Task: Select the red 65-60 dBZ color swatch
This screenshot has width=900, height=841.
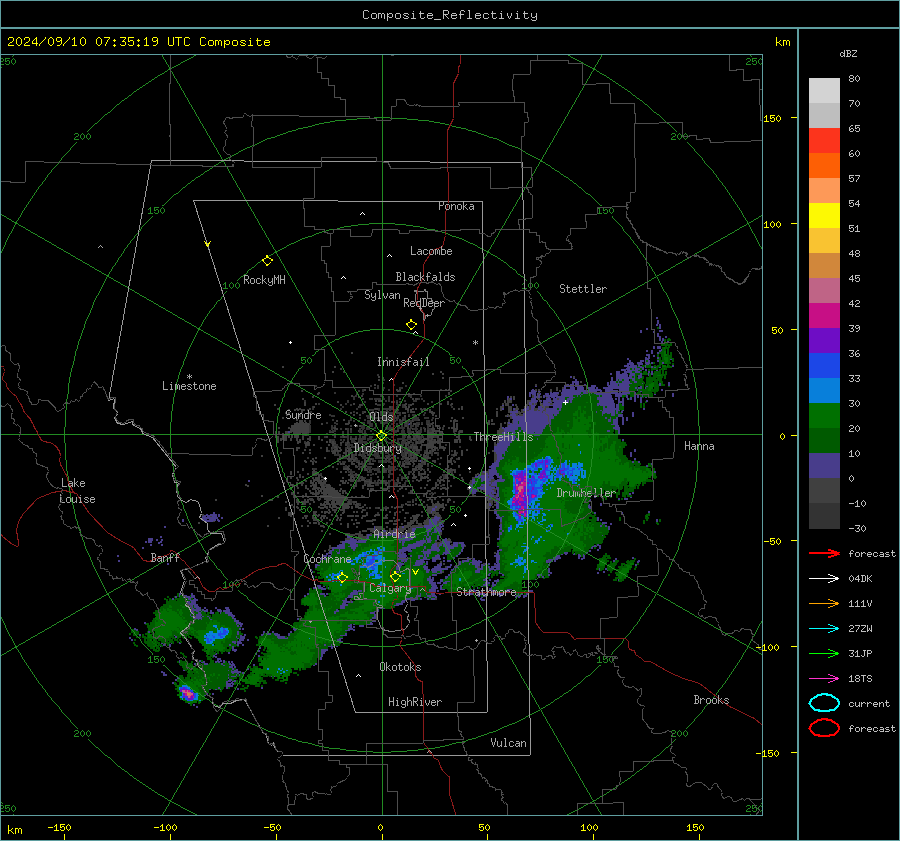Action: (824, 141)
